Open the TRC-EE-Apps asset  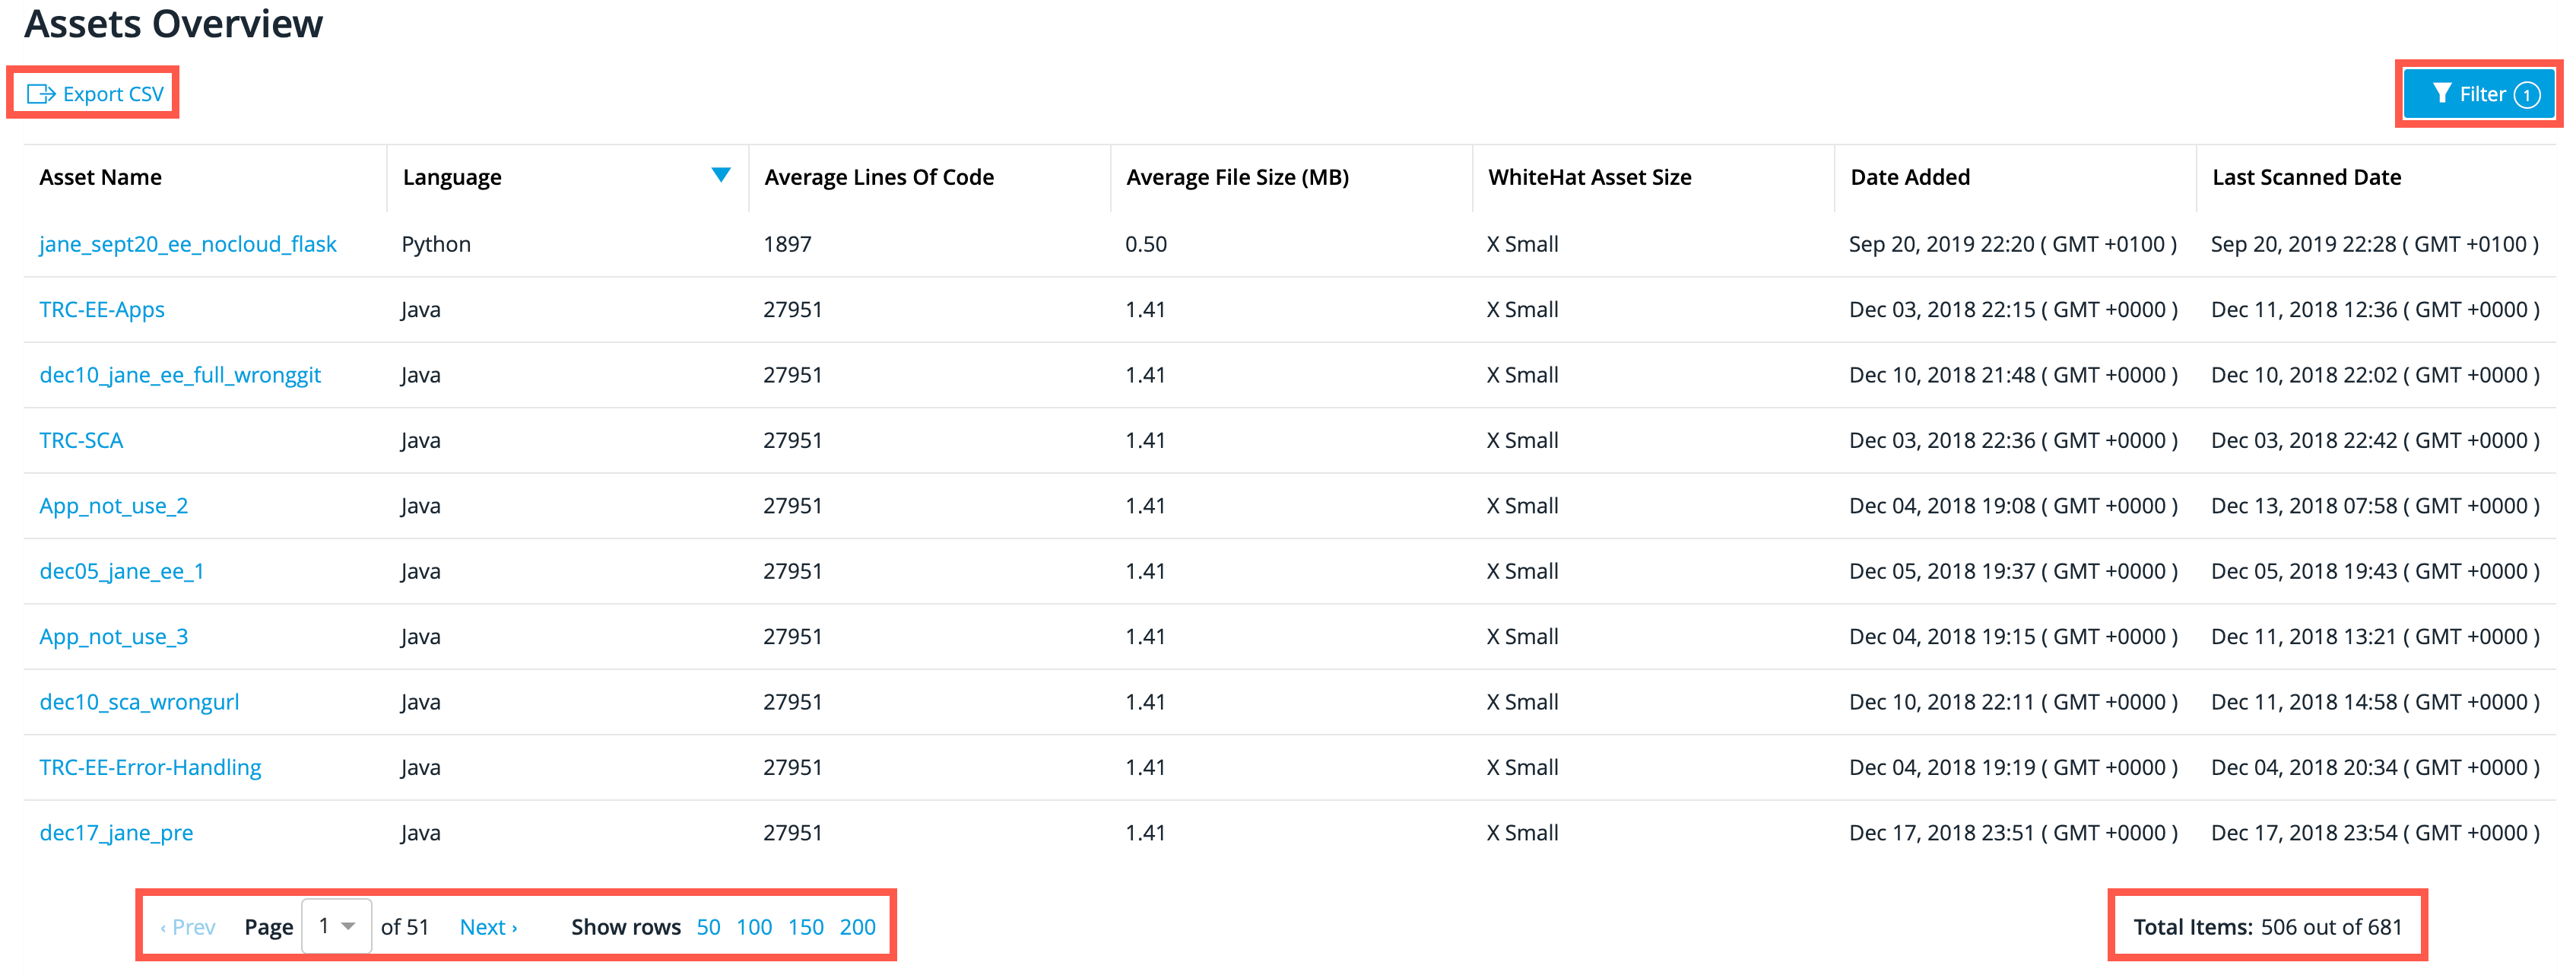coord(102,310)
